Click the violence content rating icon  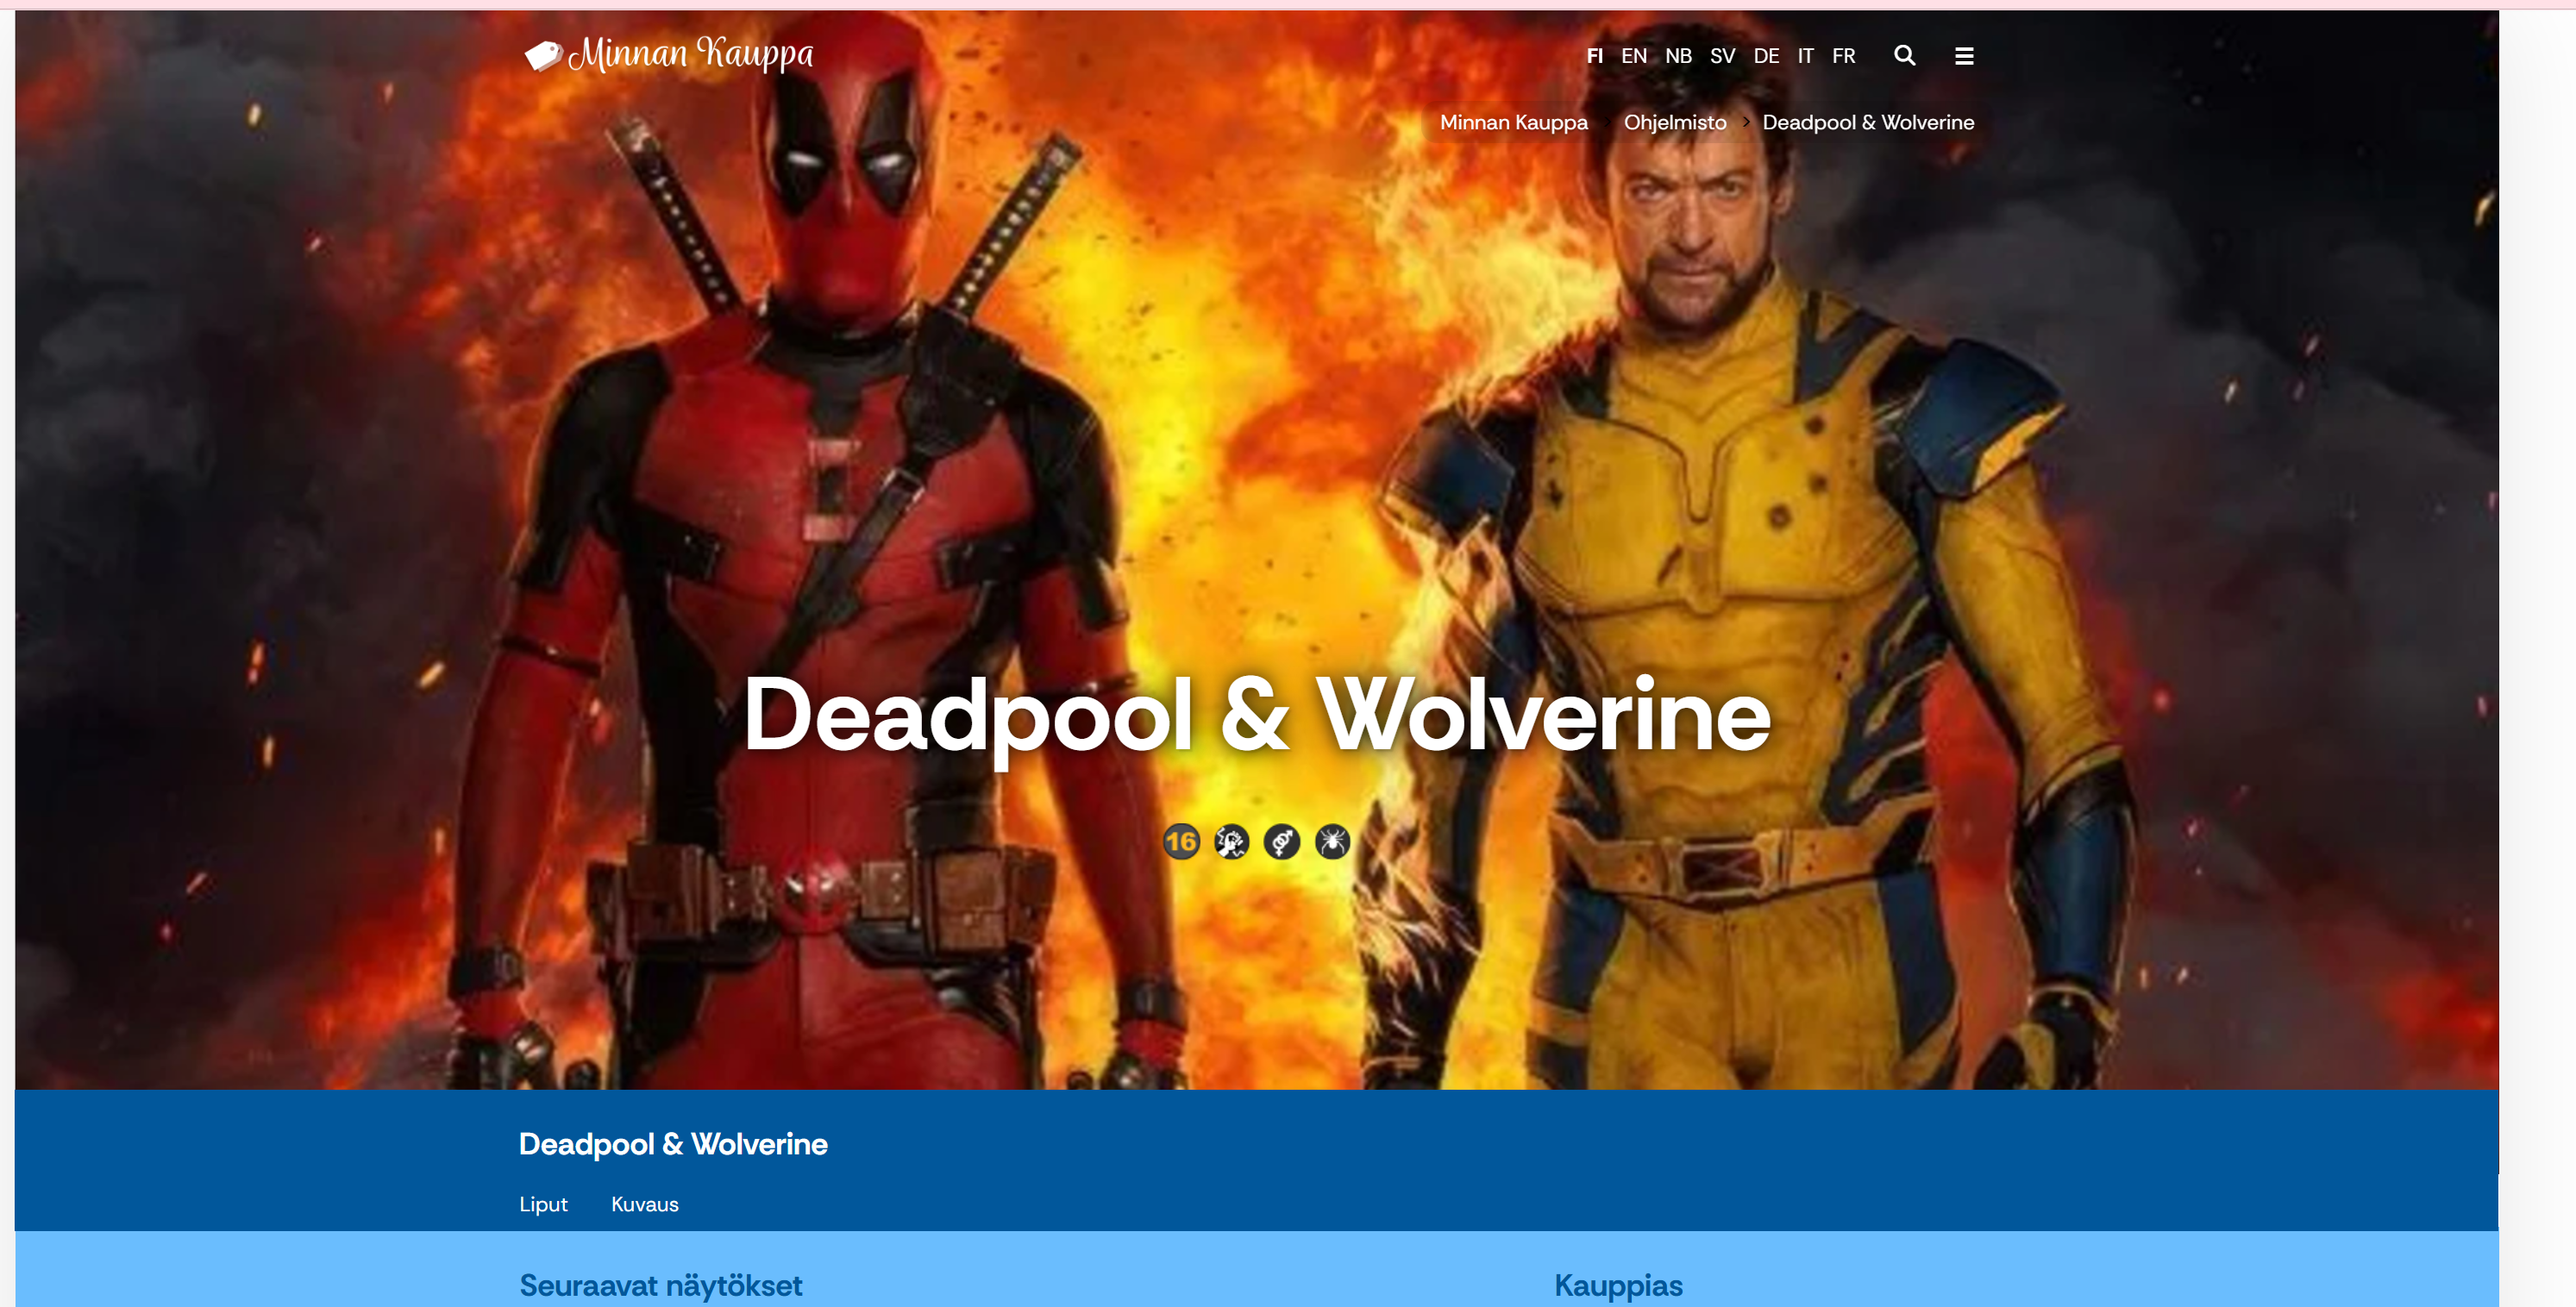click(1231, 841)
